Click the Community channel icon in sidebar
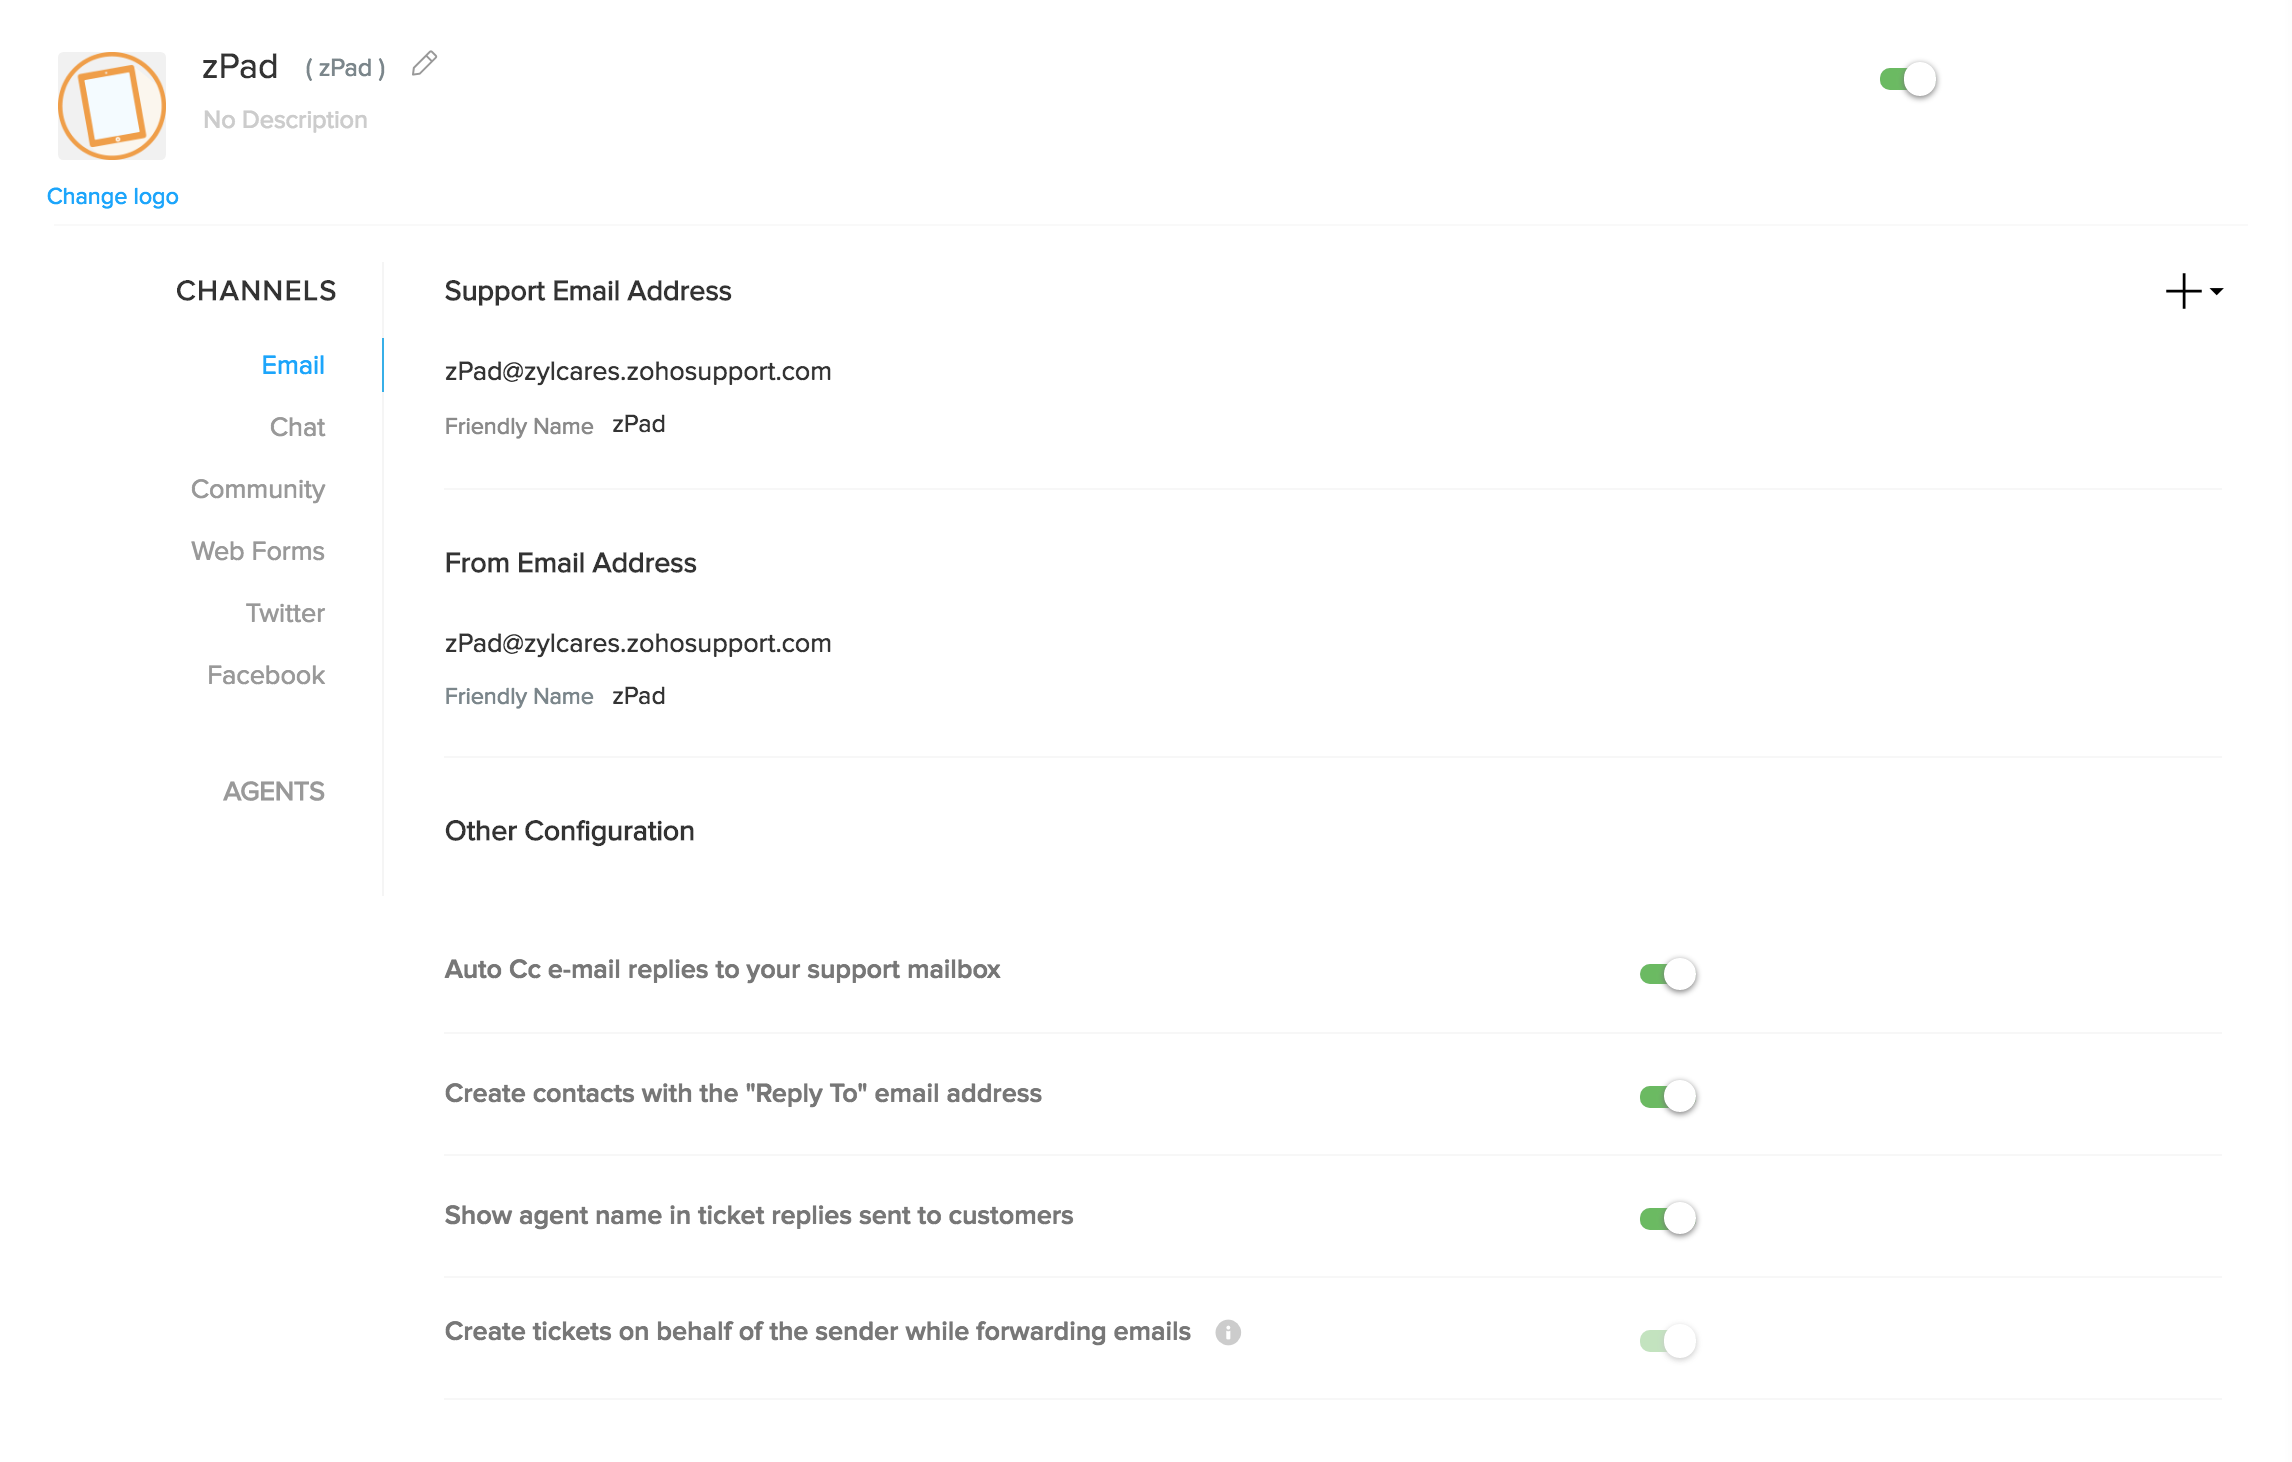The height and width of the screenshot is (1462, 2292). click(x=259, y=488)
